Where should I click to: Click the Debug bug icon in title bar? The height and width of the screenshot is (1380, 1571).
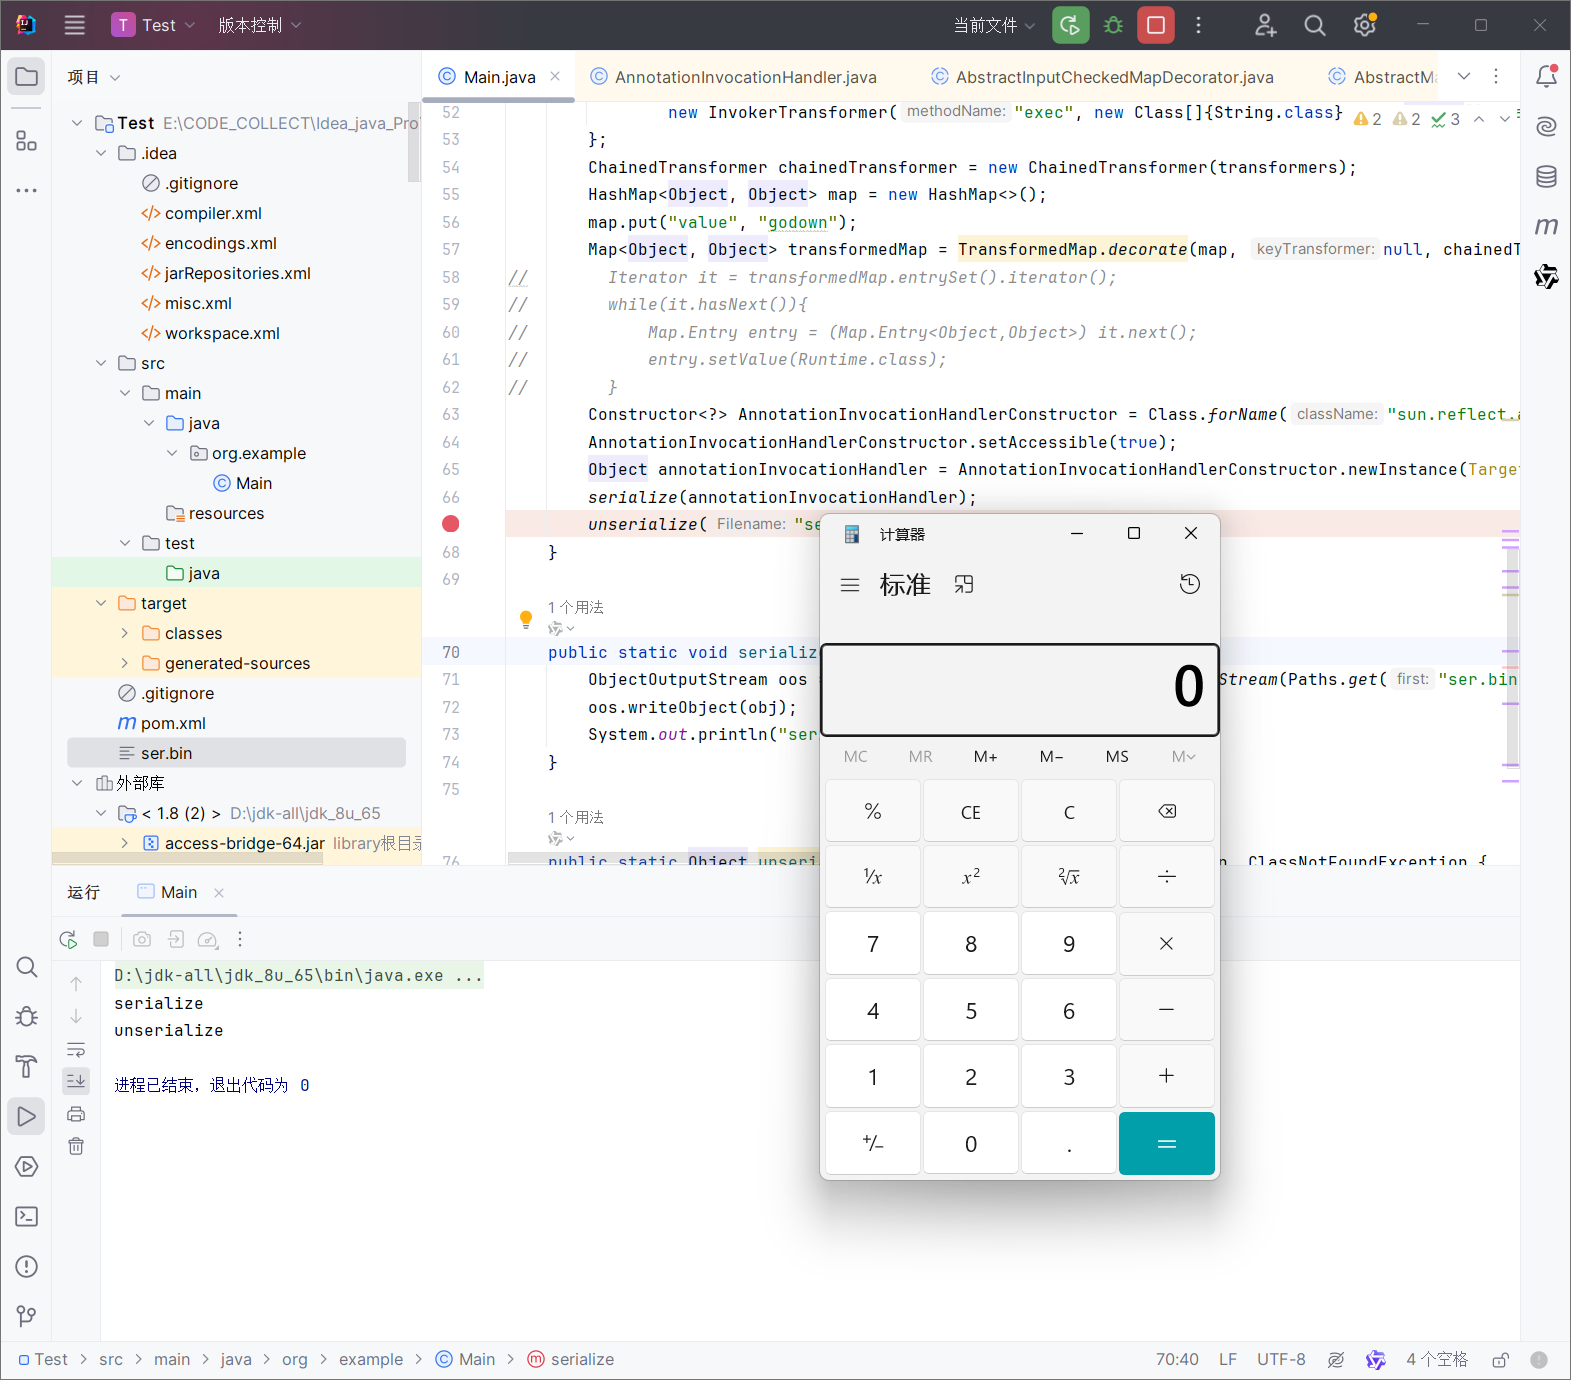pos(1113,25)
